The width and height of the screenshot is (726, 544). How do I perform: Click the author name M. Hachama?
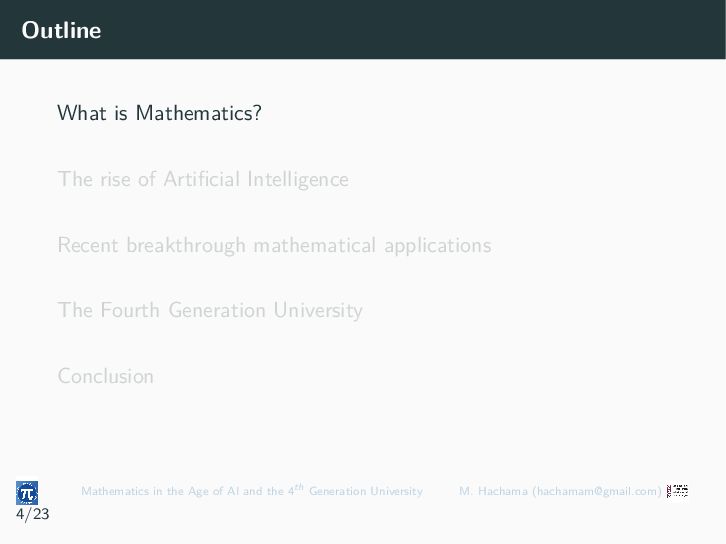click(x=493, y=491)
